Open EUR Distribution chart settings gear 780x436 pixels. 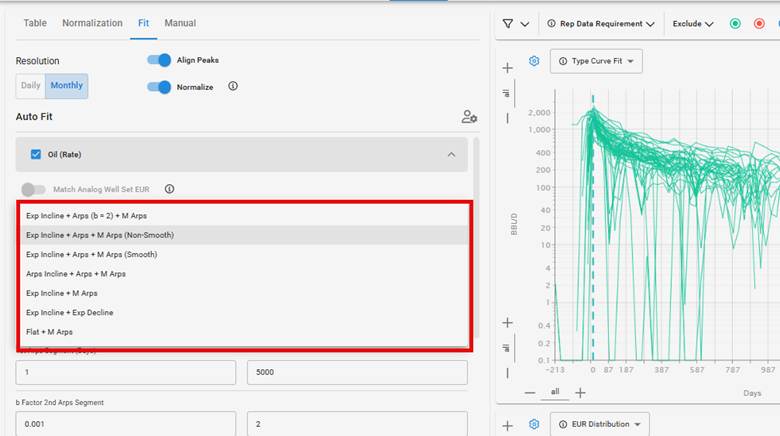[x=534, y=425]
